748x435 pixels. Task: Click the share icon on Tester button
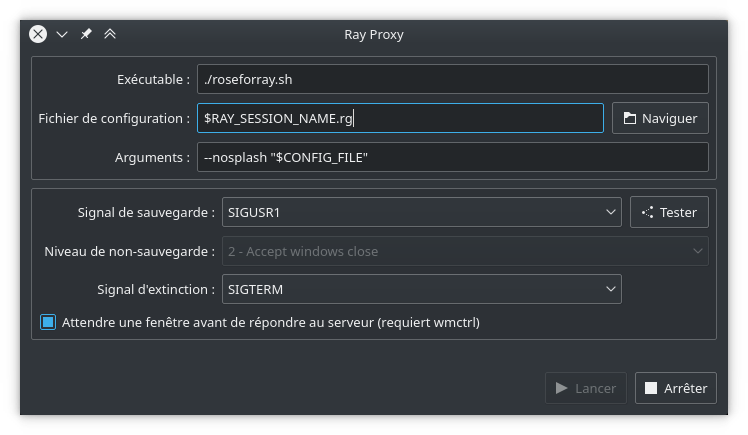pos(647,212)
